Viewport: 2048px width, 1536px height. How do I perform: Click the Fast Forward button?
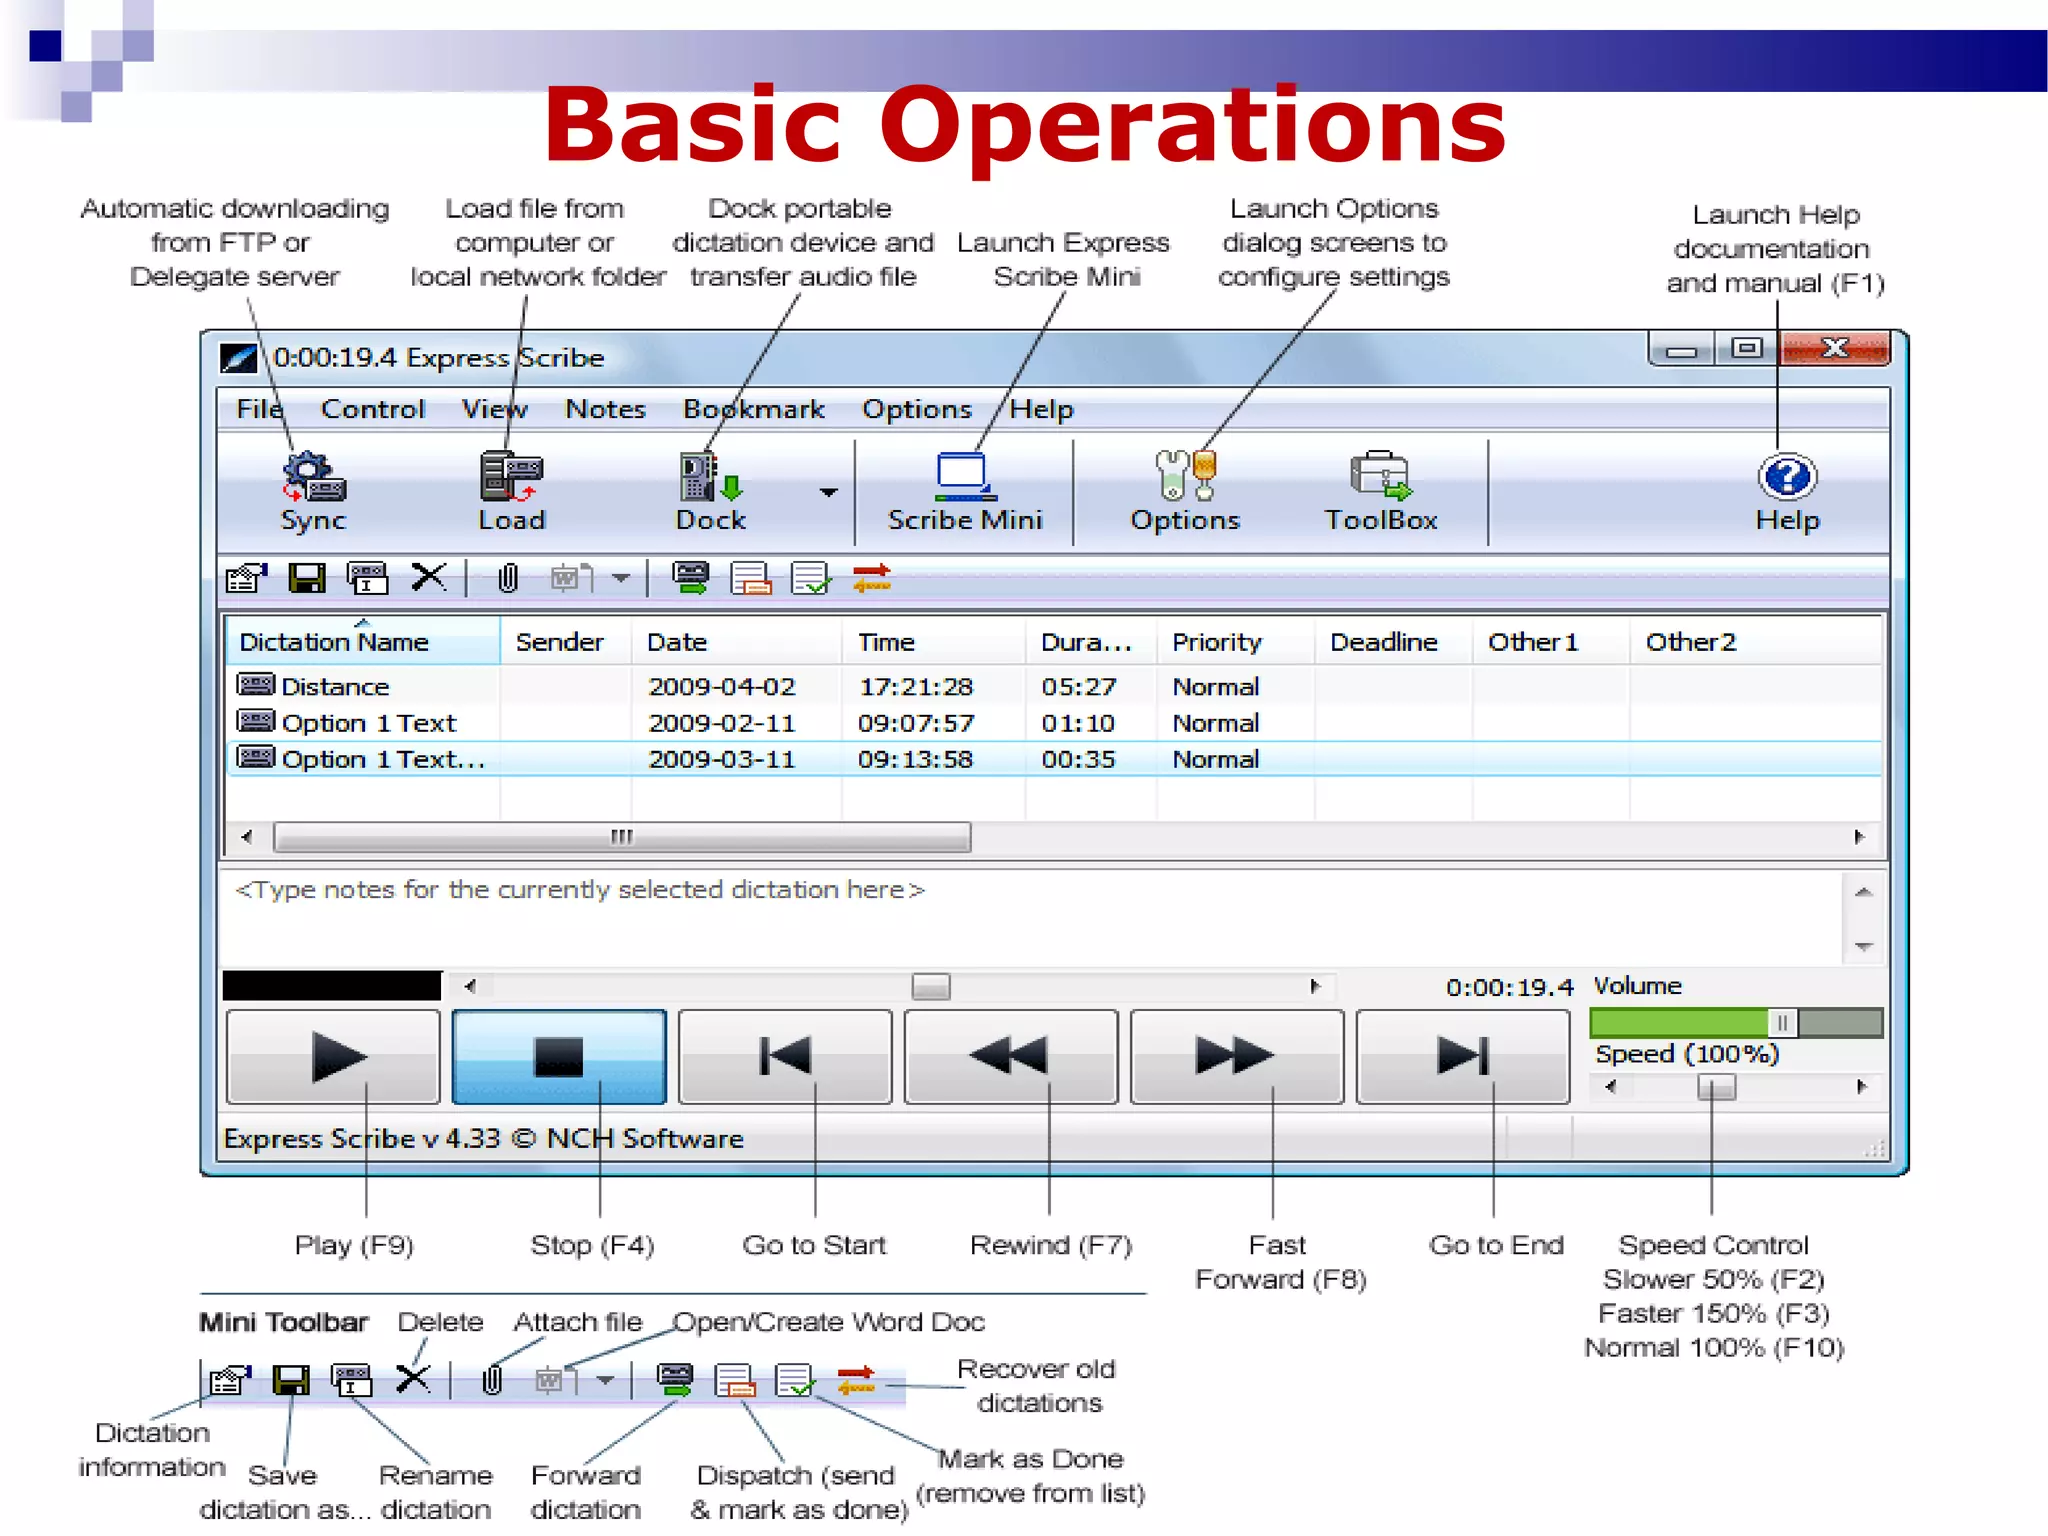[1237, 1057]
